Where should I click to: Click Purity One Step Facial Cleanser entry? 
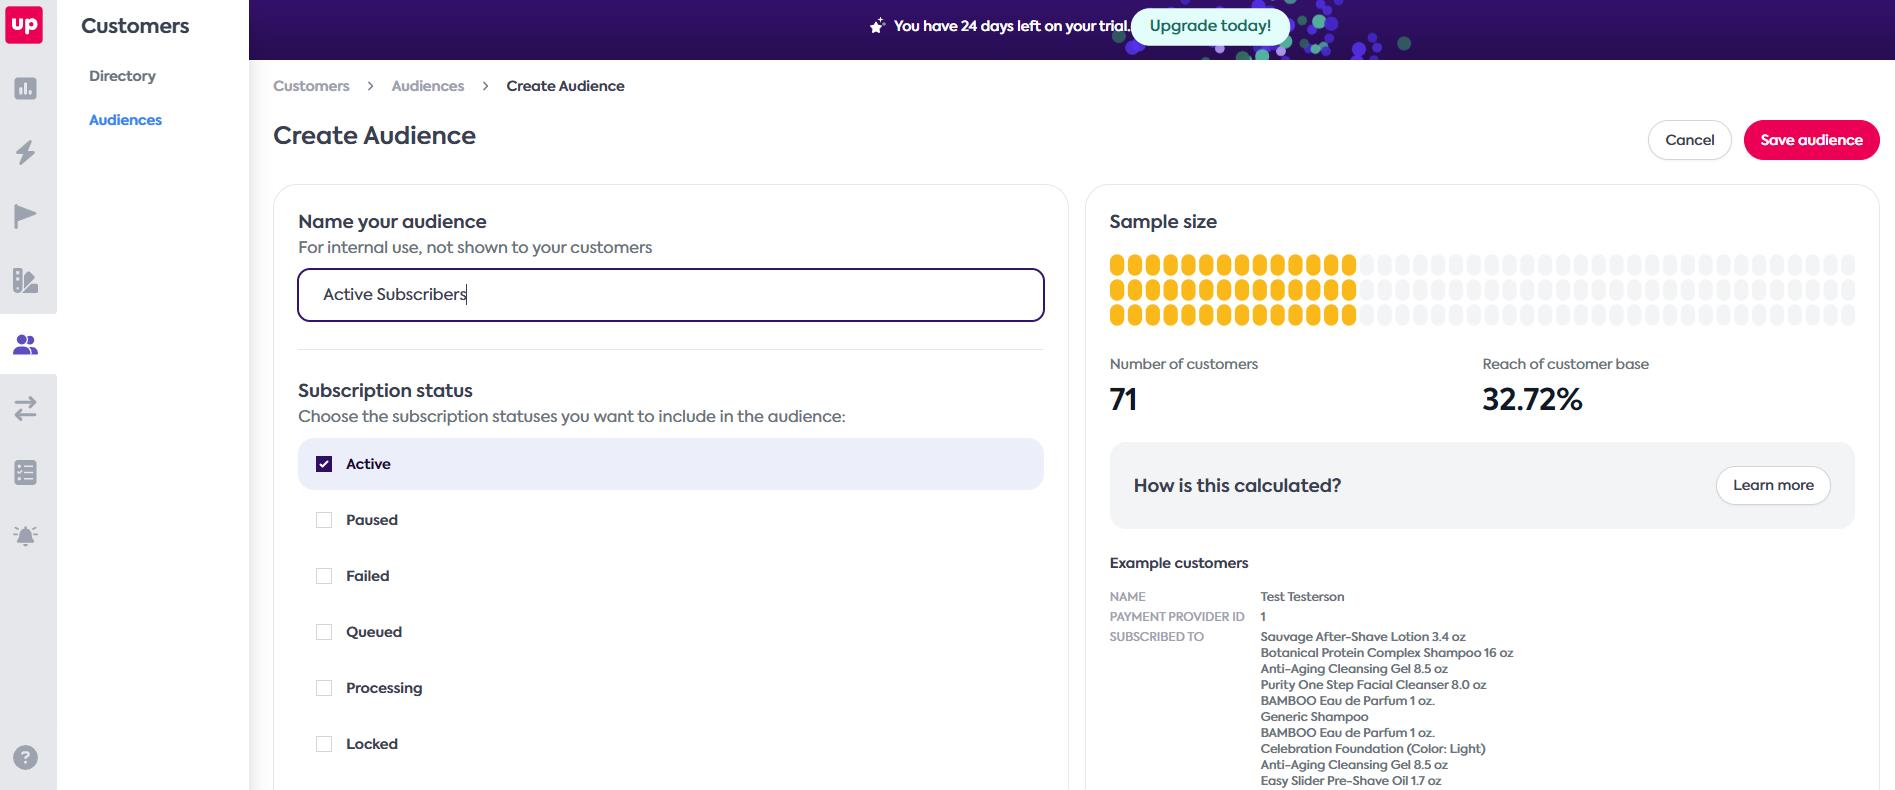click(x=1373, y=685)
